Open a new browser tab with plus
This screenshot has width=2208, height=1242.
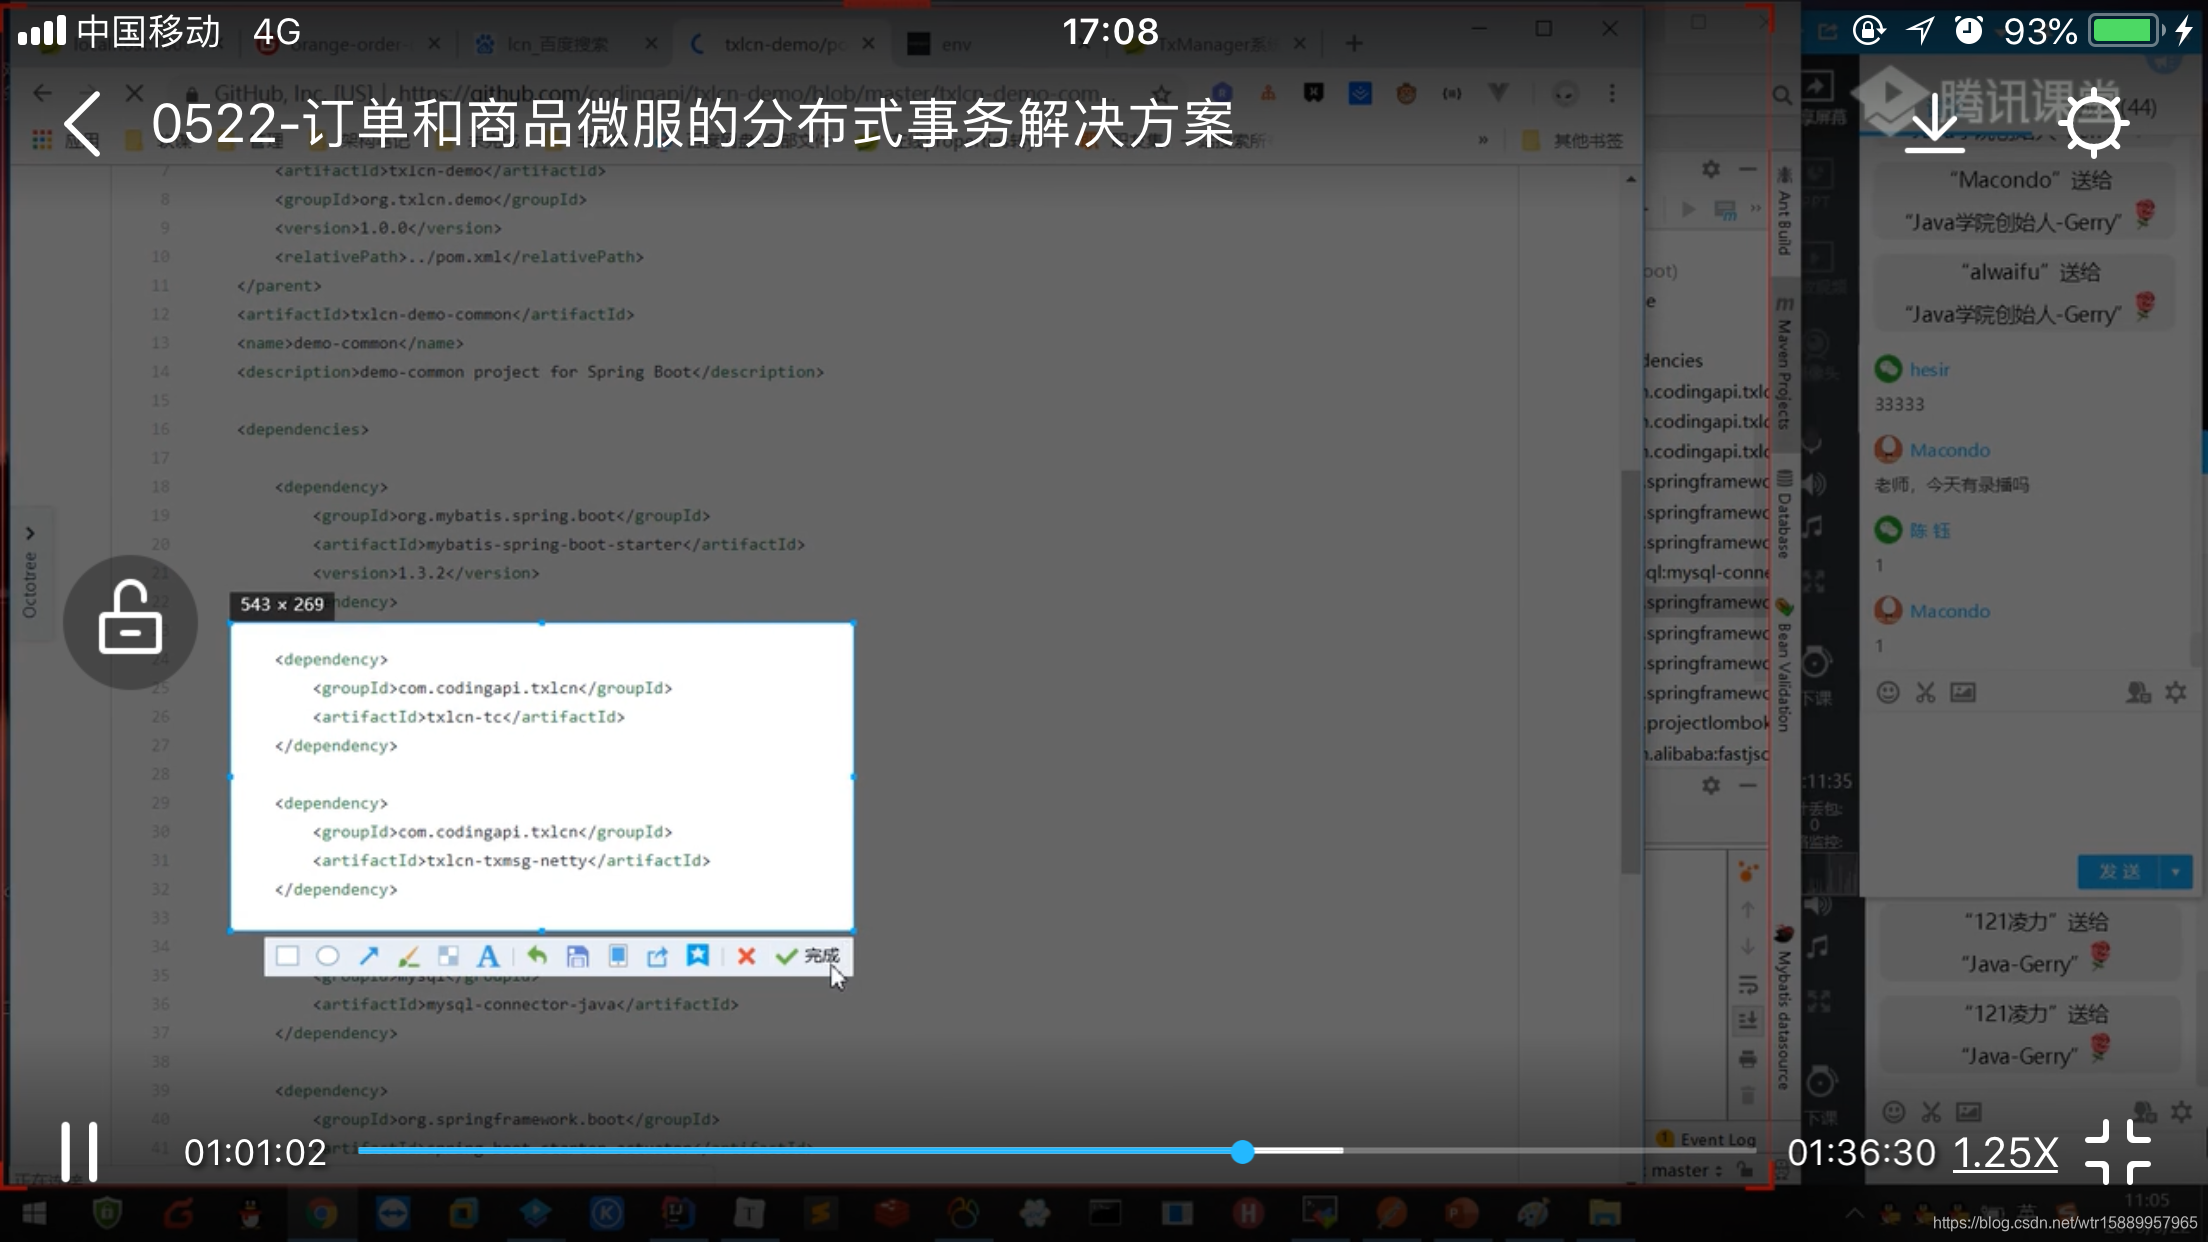(x=1353, y=43)
